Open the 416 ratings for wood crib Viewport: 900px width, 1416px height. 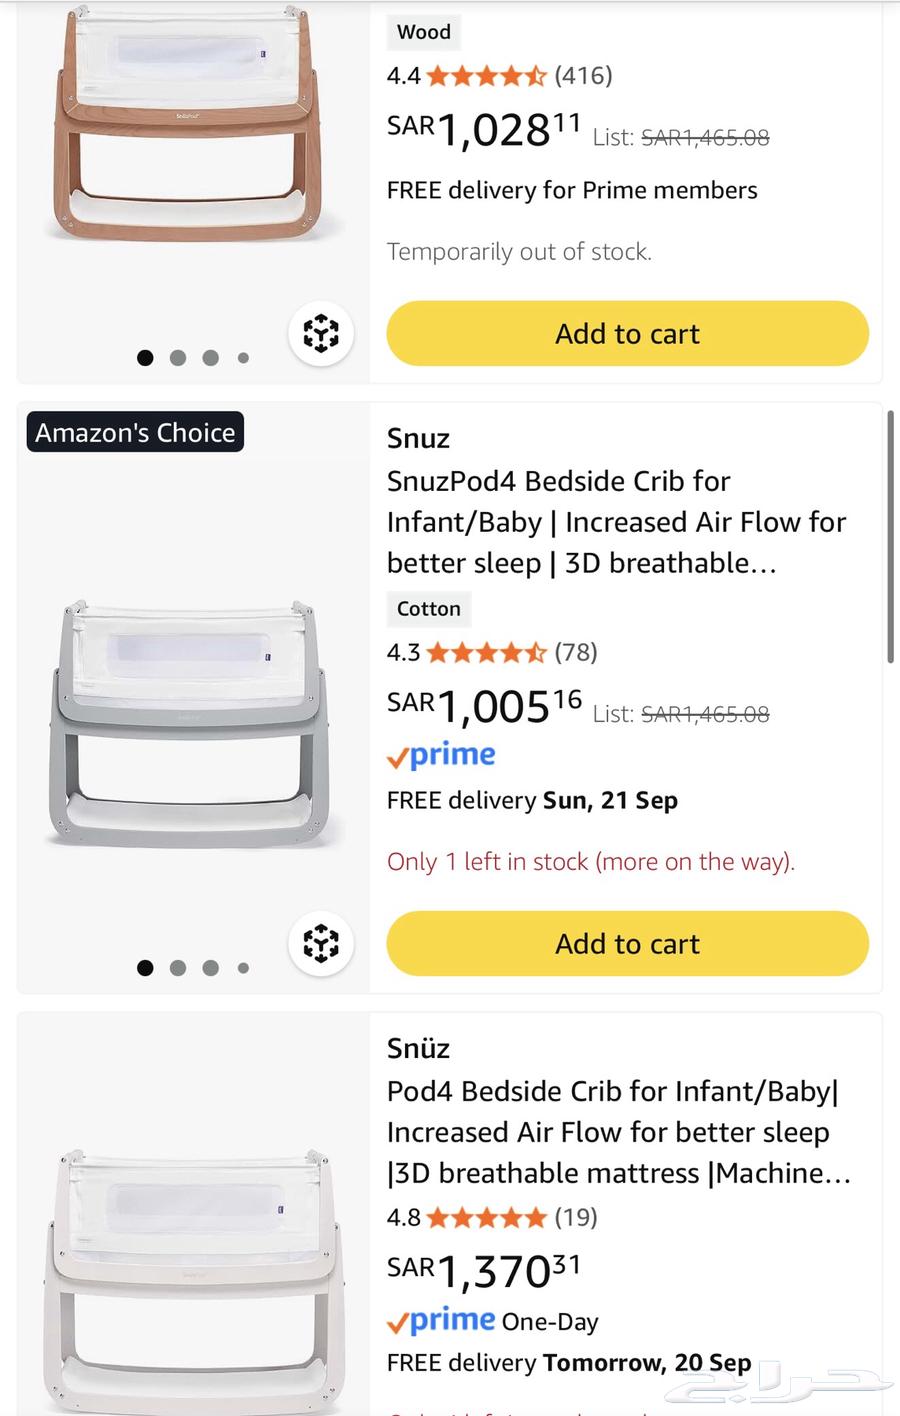click(583, 75)
